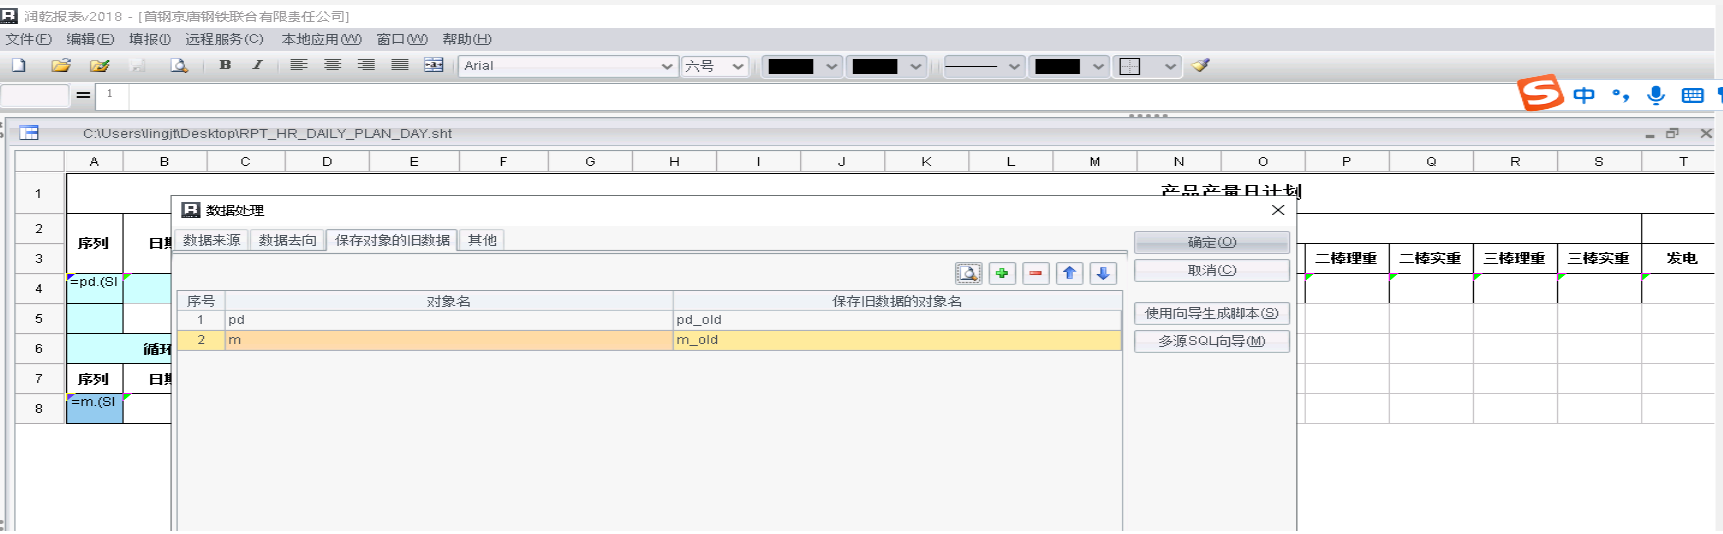The height and width of the screenshot is (534, 1723).
Task: Click the red minus delete row icon
Action: click(1036, 273)
